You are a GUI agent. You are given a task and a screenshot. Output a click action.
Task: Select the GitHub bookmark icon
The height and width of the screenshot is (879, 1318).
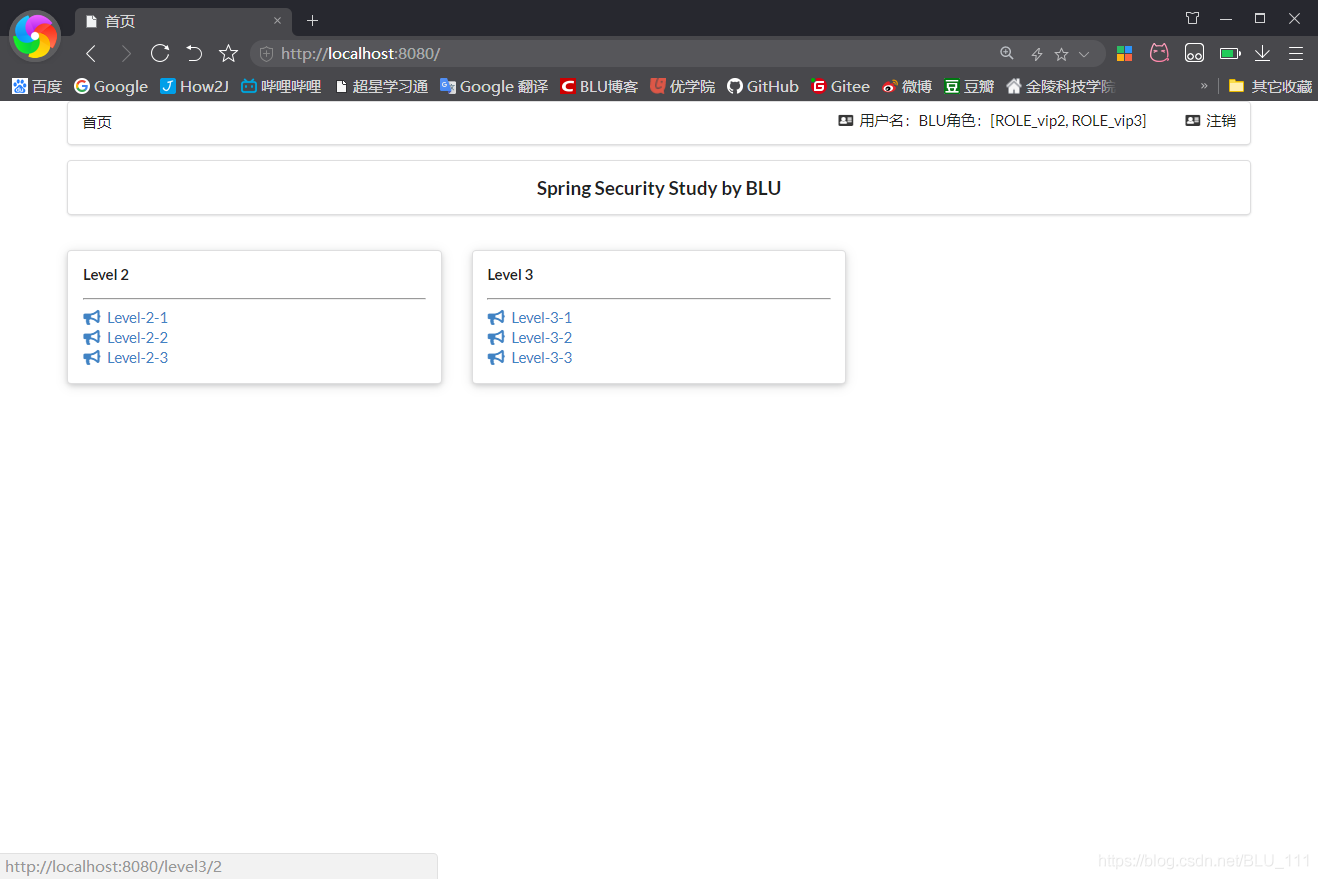pos(735,86)
